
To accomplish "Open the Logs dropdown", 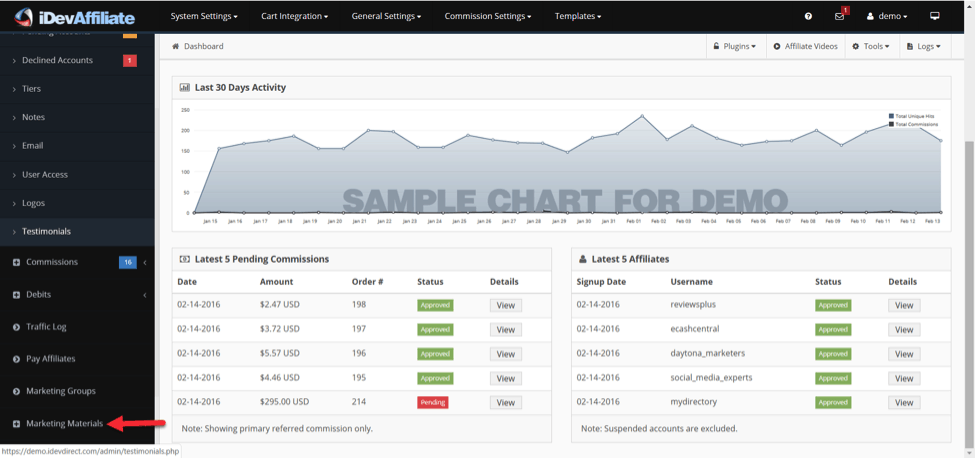I will point(924,47).
